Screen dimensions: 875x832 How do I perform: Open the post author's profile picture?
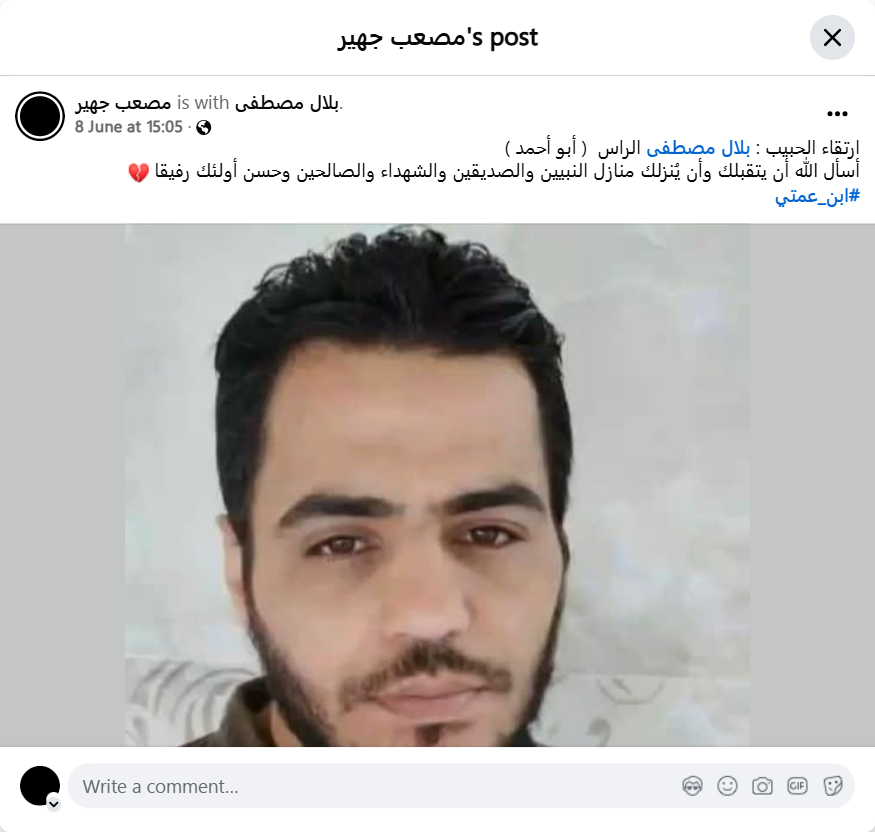point(40,116)
